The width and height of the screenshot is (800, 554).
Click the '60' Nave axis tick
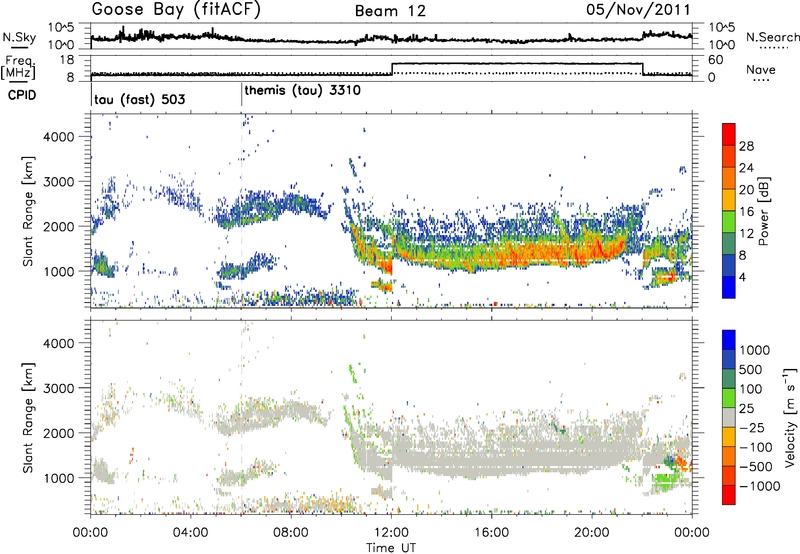coord(715,60)
